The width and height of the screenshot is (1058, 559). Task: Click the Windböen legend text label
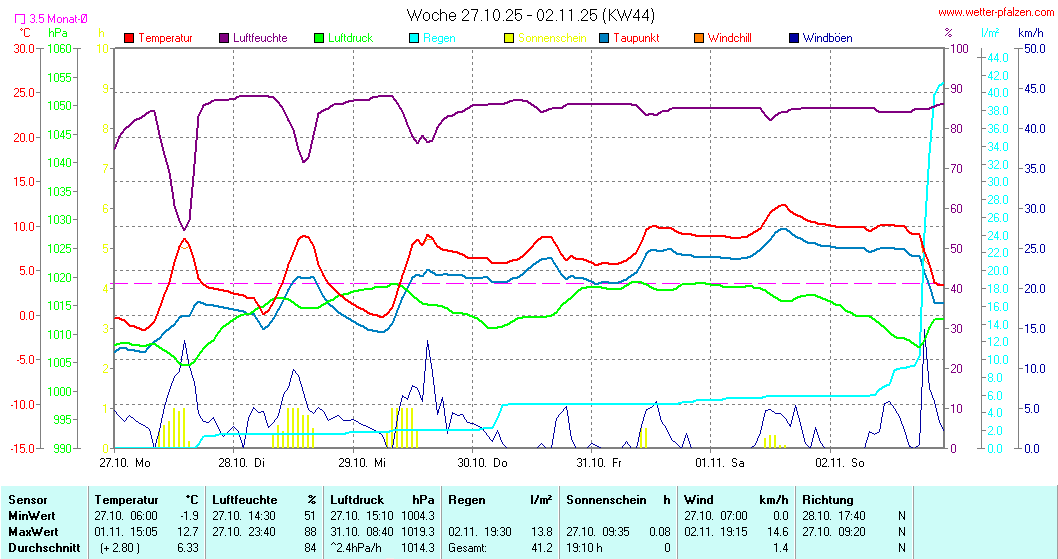[x=827, y=38]
